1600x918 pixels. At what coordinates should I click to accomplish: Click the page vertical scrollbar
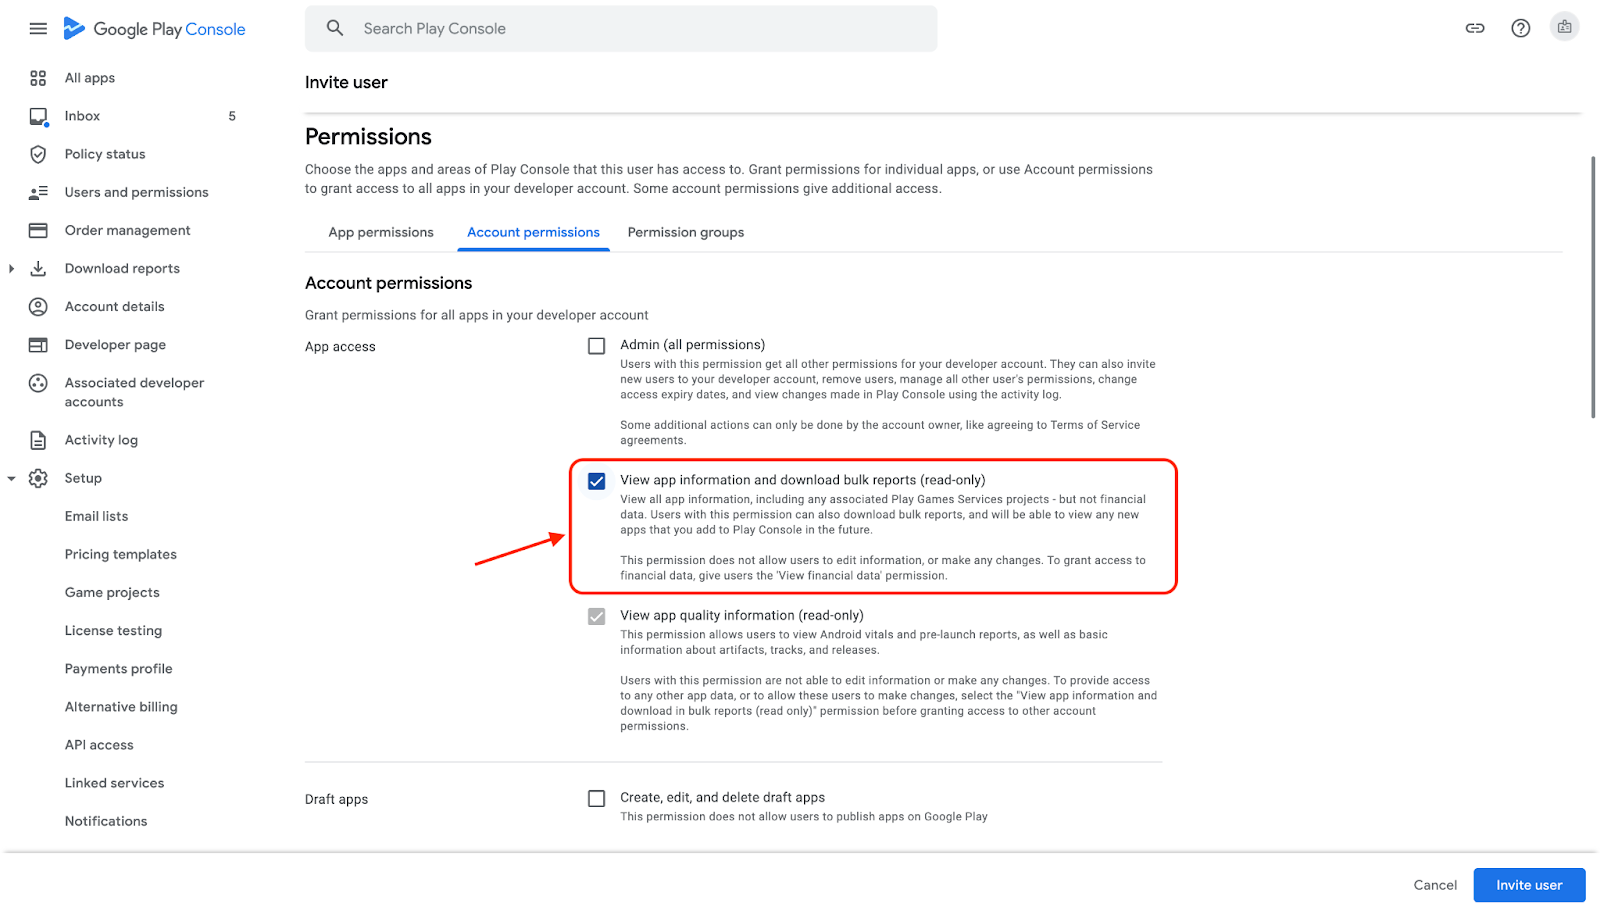(x=1592, y=288)
